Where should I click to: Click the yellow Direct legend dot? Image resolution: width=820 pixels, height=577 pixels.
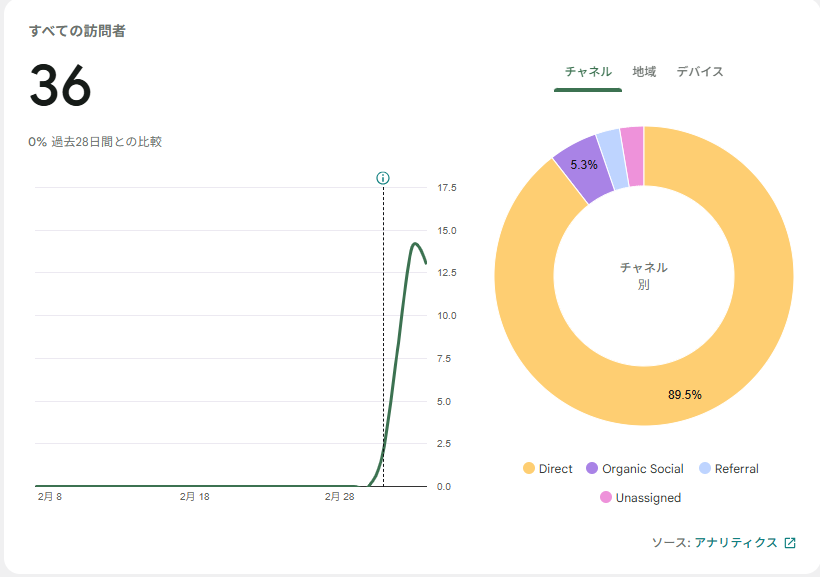[x=529, y=469]
